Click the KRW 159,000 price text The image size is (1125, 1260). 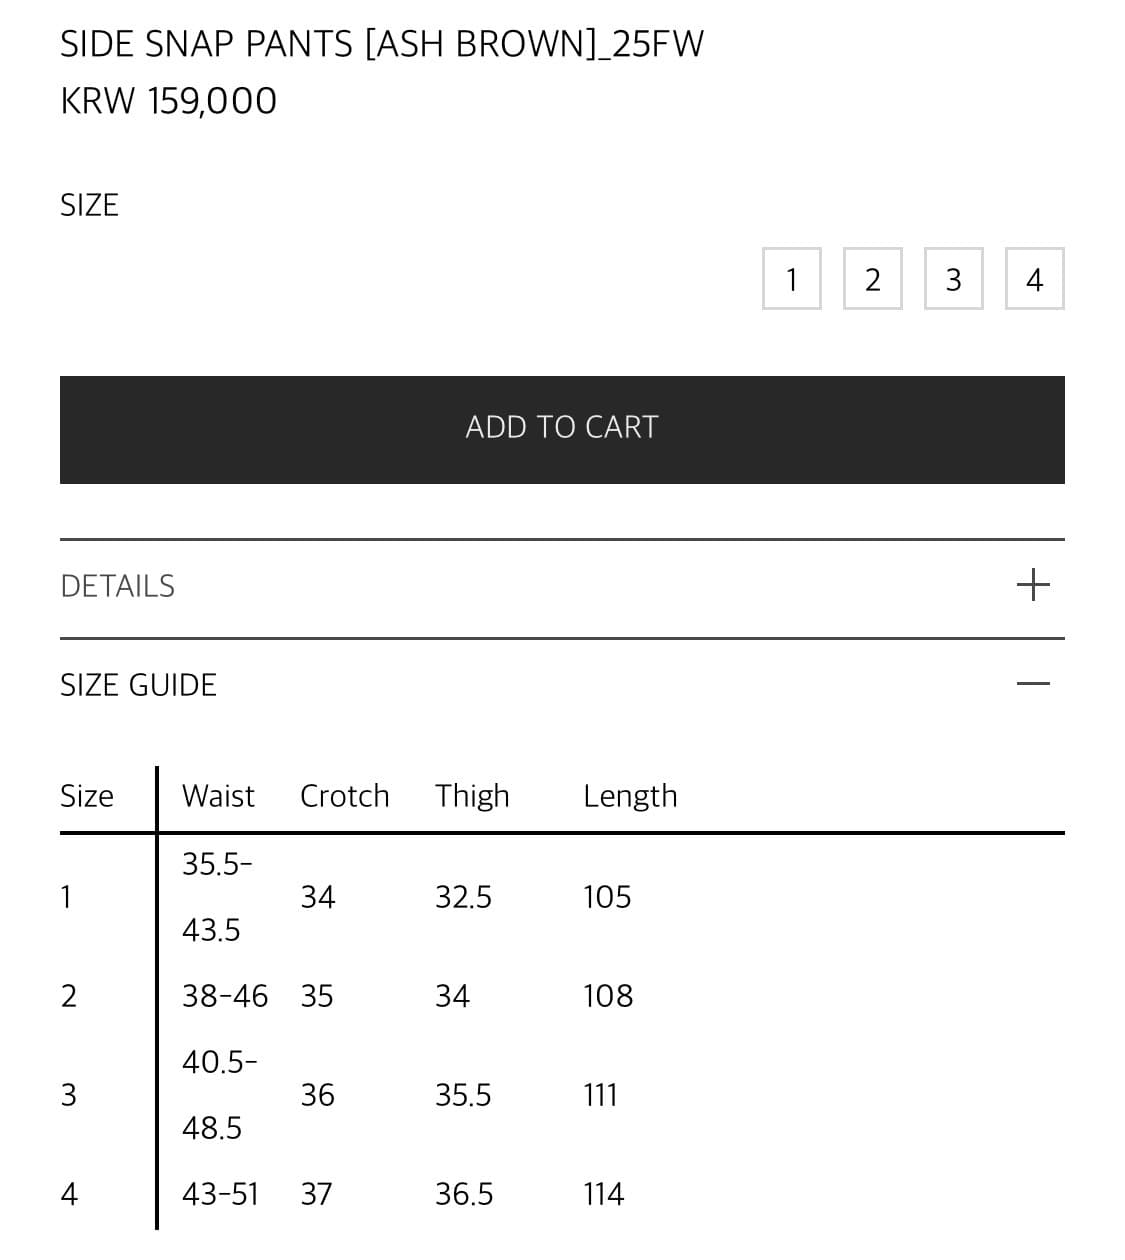coord(168,101)
